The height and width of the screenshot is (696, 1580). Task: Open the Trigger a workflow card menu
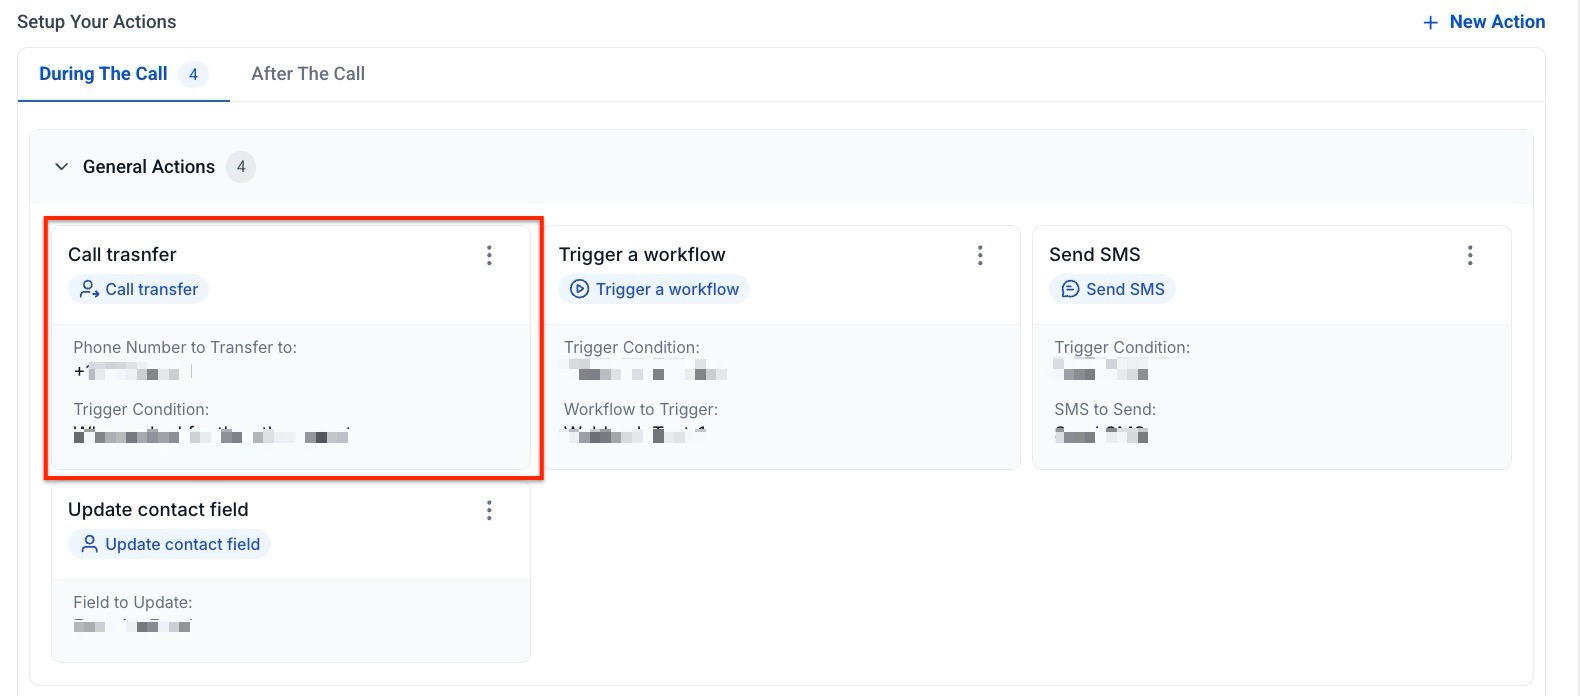(980, 255)
